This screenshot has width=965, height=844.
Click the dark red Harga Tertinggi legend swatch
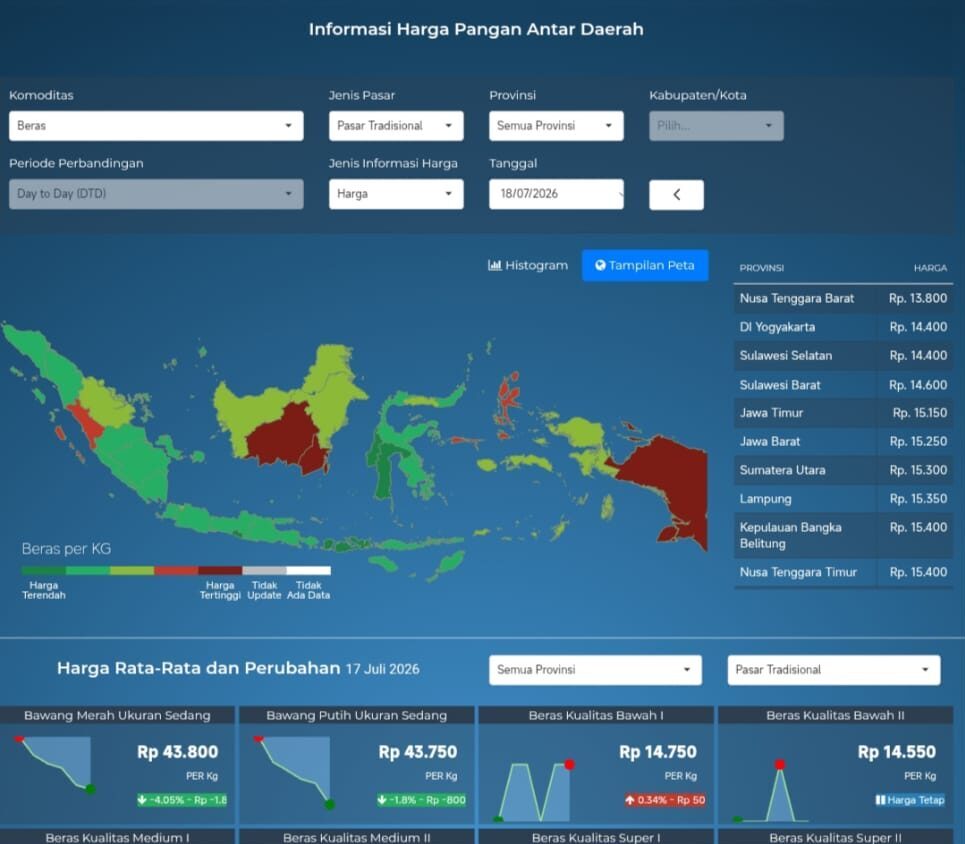220,571
